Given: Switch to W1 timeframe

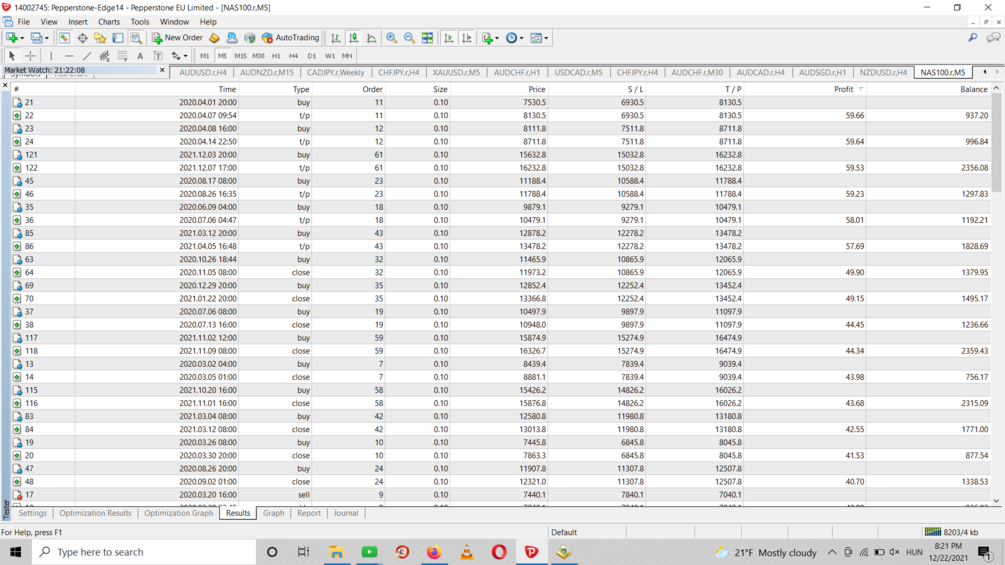Looking at the screenshot, I should tap(329, 56).
